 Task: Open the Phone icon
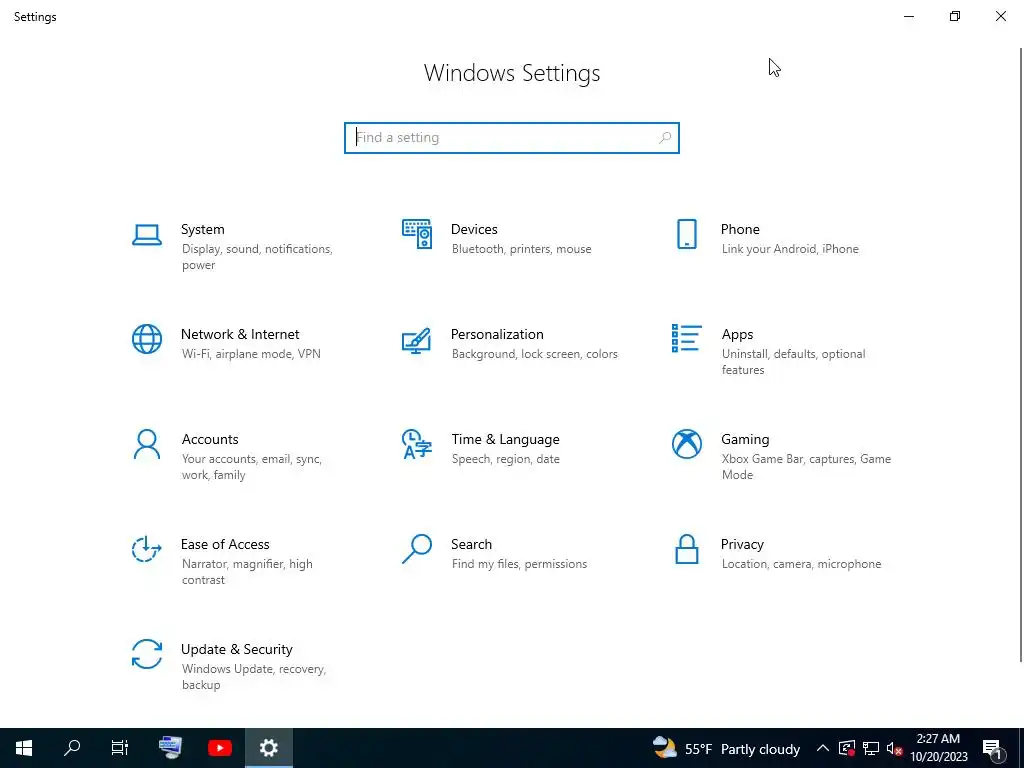click(x=686, y=234)
